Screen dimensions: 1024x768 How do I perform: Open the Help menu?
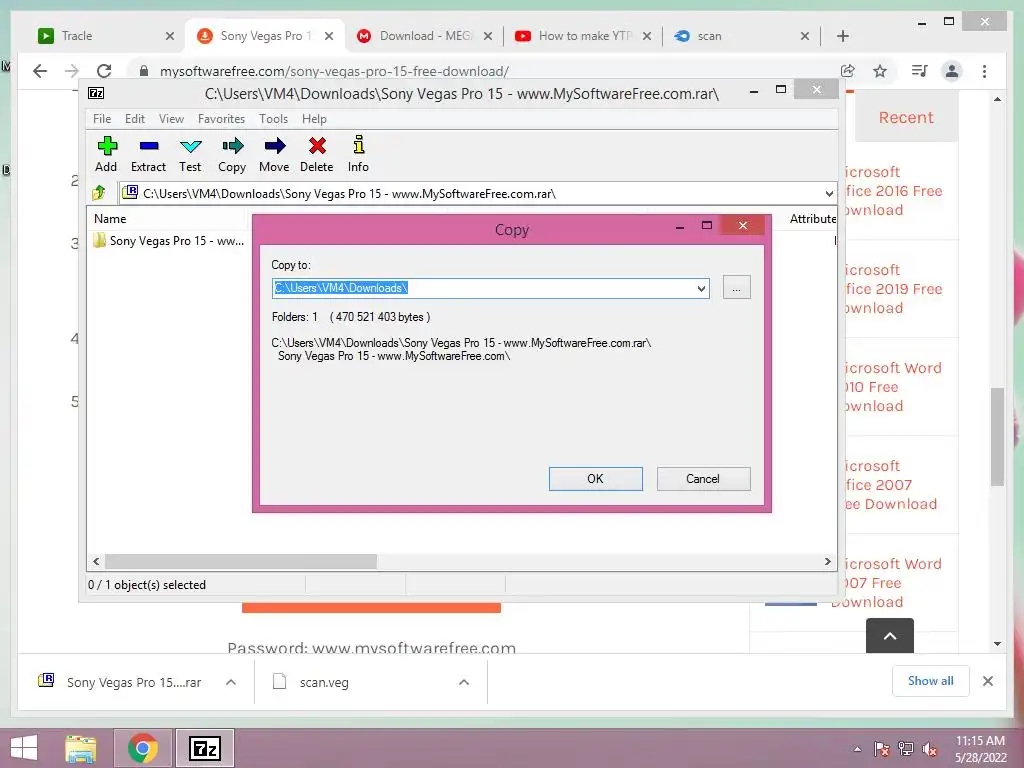pyautogui.click(x=314, y=119)
